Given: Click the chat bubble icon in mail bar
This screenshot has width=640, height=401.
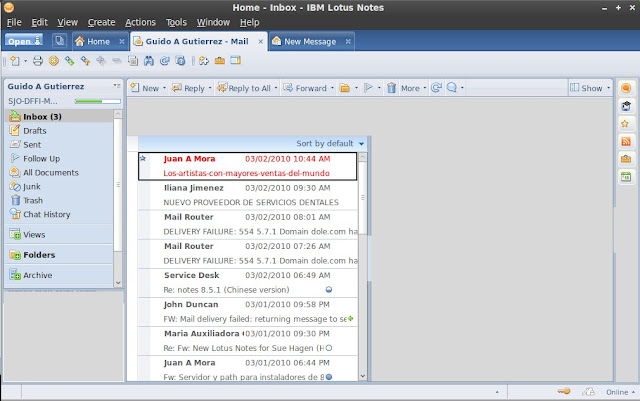Looking at the screenshot, I should [x=452, y=88].
